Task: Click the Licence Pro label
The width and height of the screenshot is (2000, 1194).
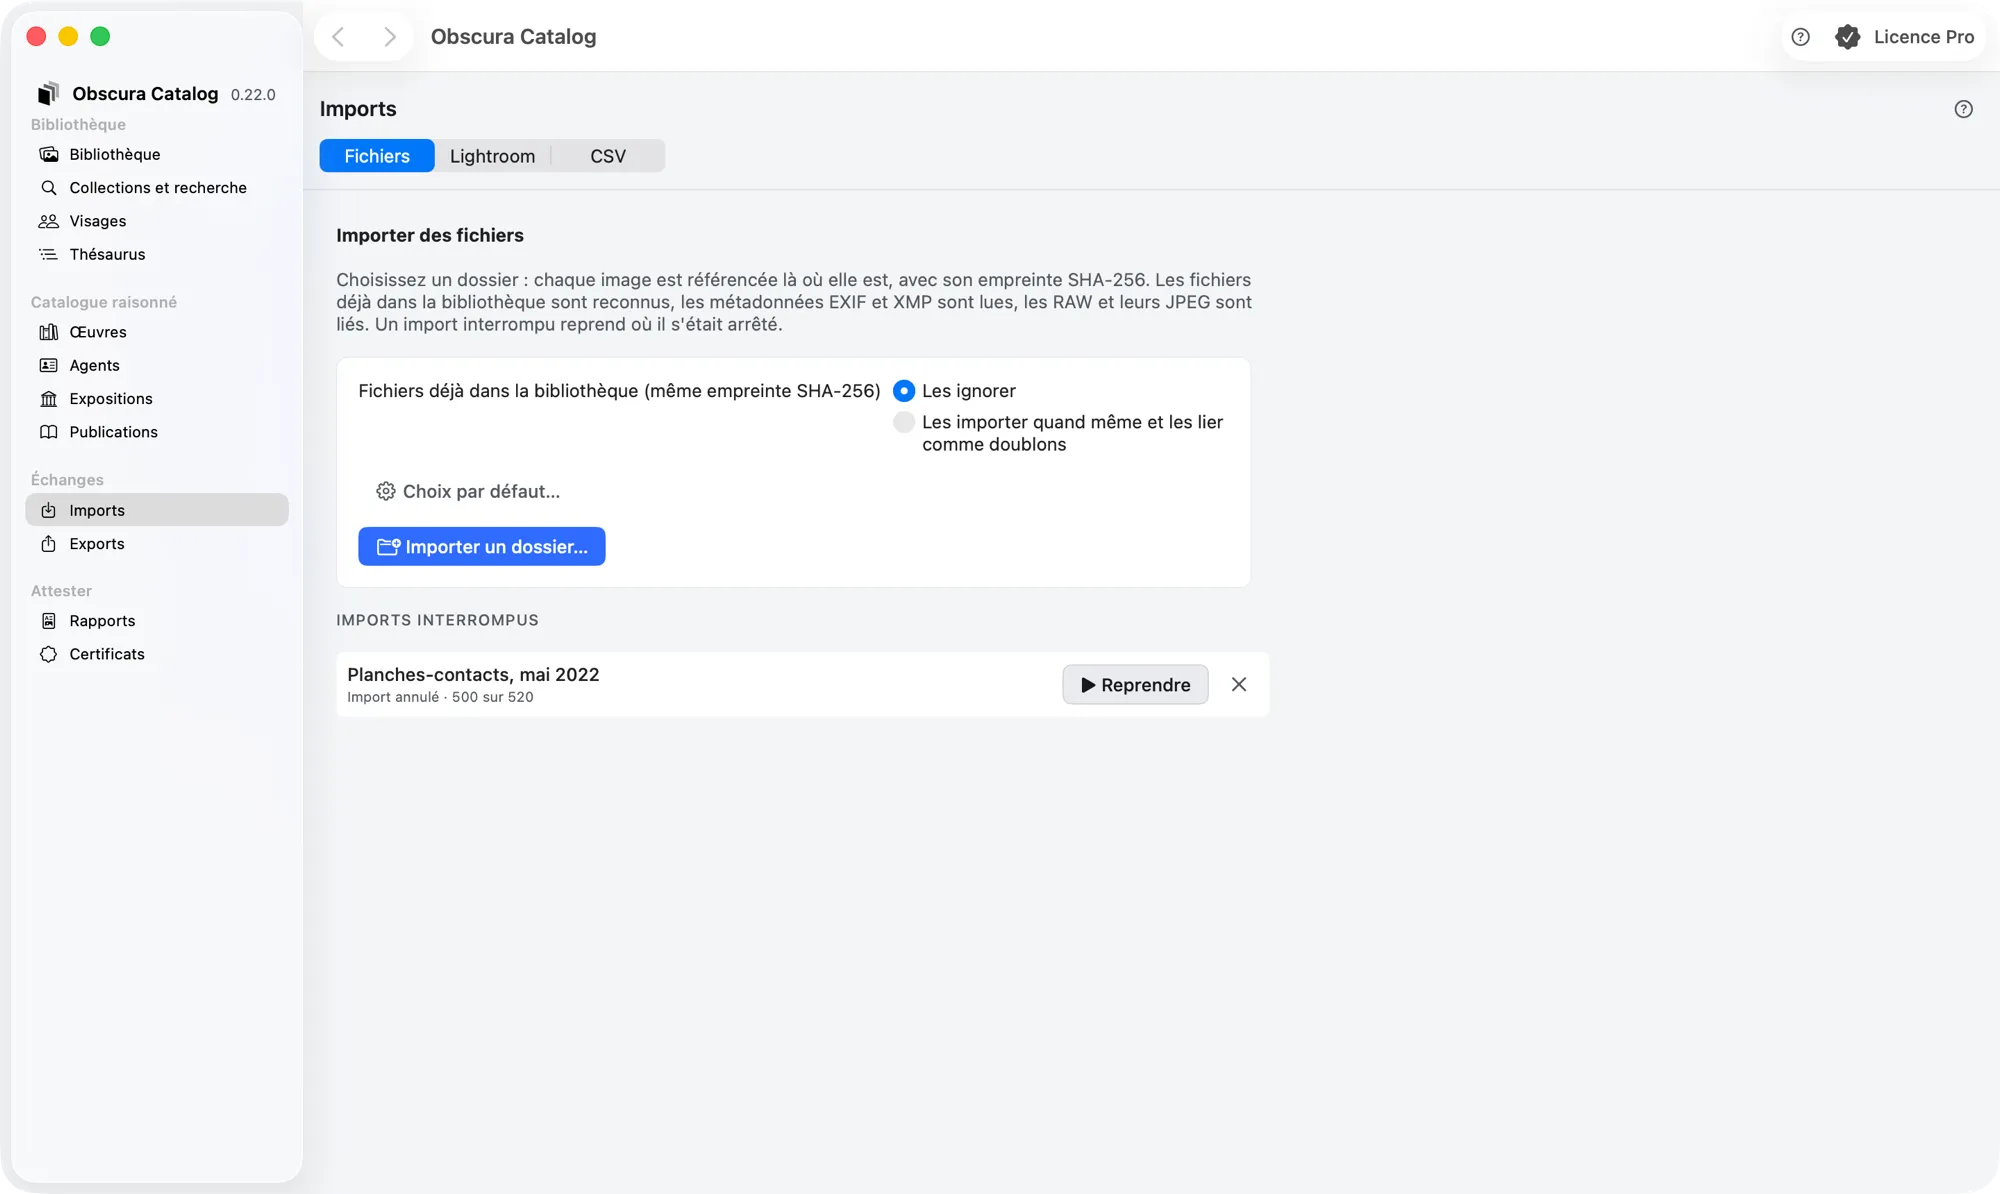Action: point(1924,37)
